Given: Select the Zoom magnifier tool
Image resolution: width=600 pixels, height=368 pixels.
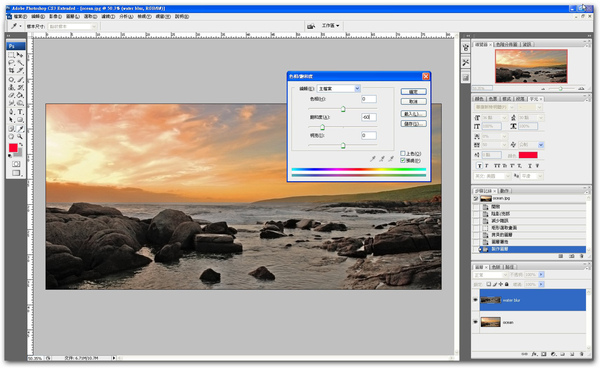Looking at the screenshot, I should pos(20,137).
